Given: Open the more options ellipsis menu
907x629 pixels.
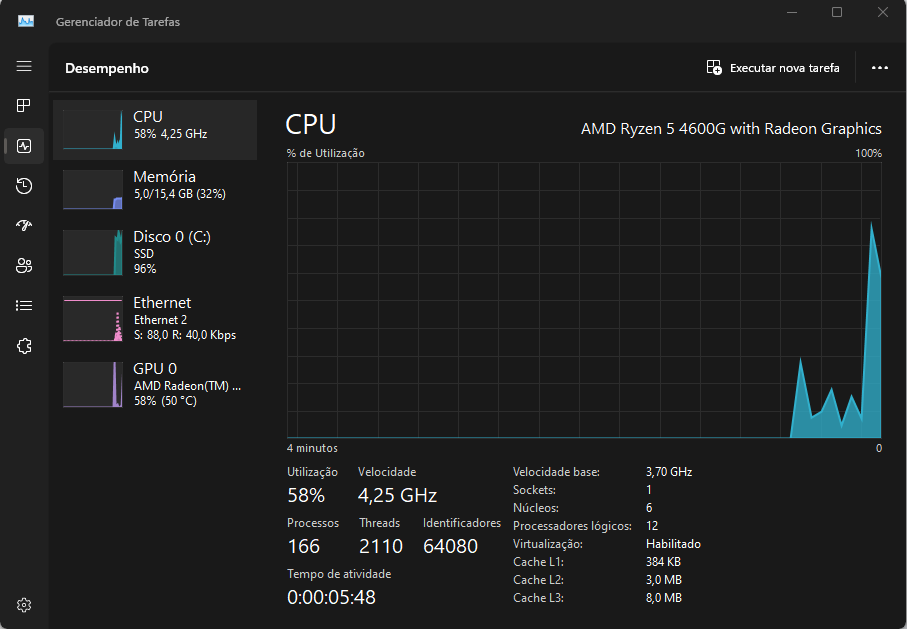Looking at the screenshot, I should click(x=879, y=68).
